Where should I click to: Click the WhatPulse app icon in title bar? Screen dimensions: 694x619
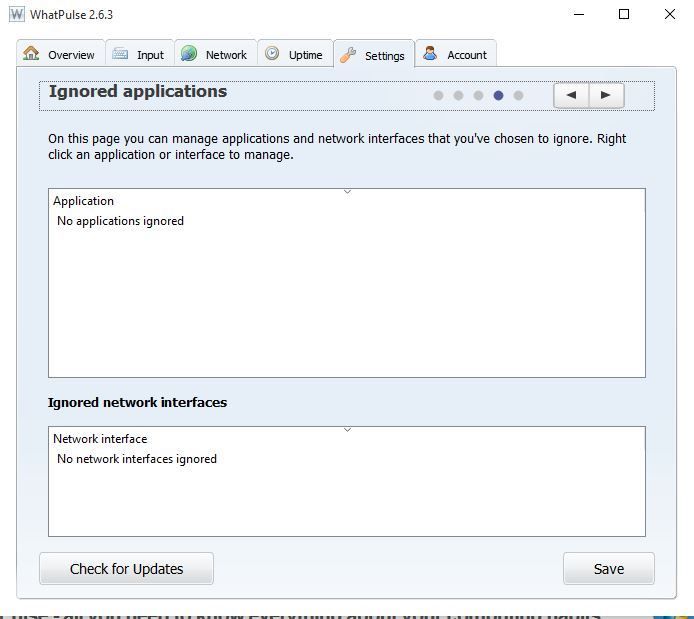coord(17,14)
